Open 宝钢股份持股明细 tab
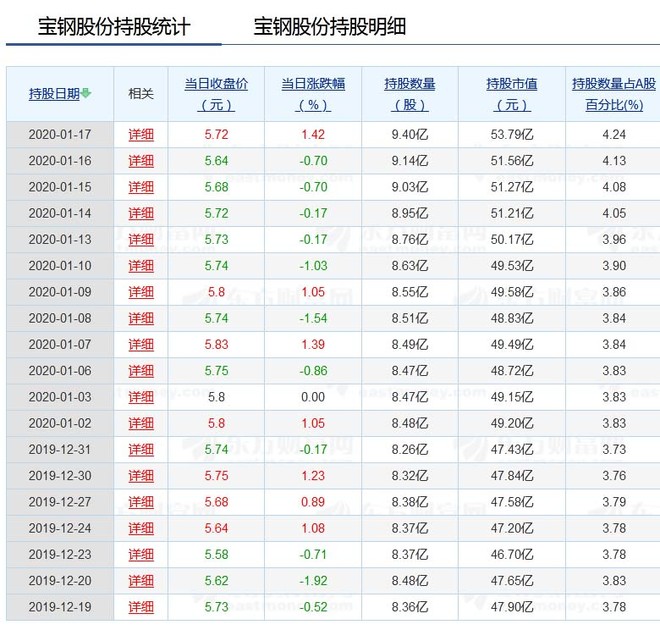The height and width of the screenshot is (630, 660). (x=330, y=27)
